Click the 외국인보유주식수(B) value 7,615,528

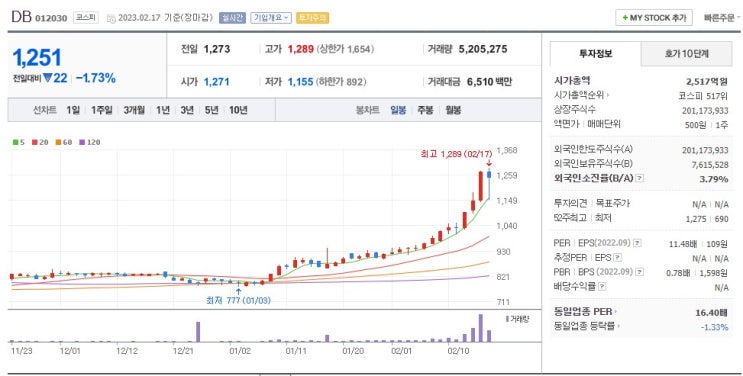click(710, 165)
